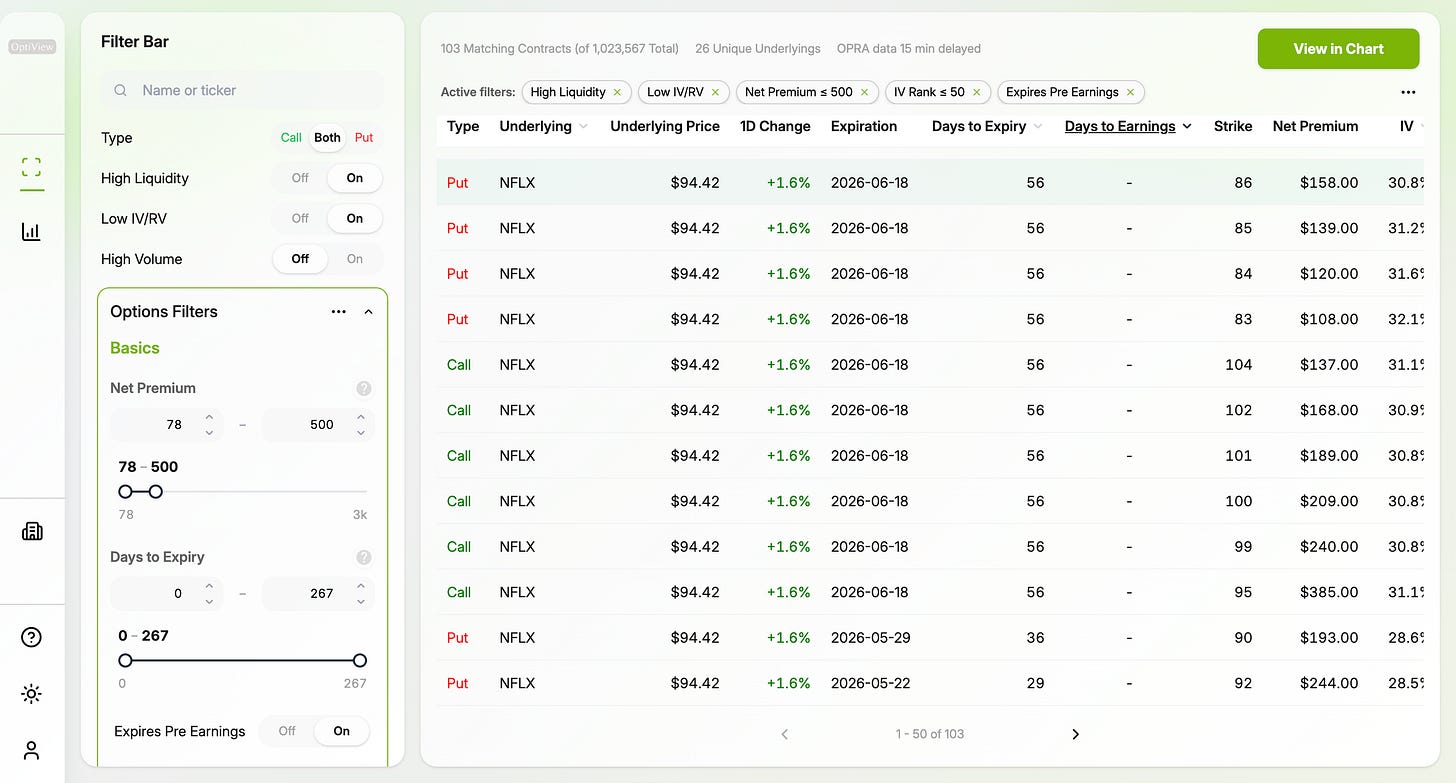Screen dimensions: 1456x783
Task: Show Net Premium help tooltip icon
Action: point(364,388)
